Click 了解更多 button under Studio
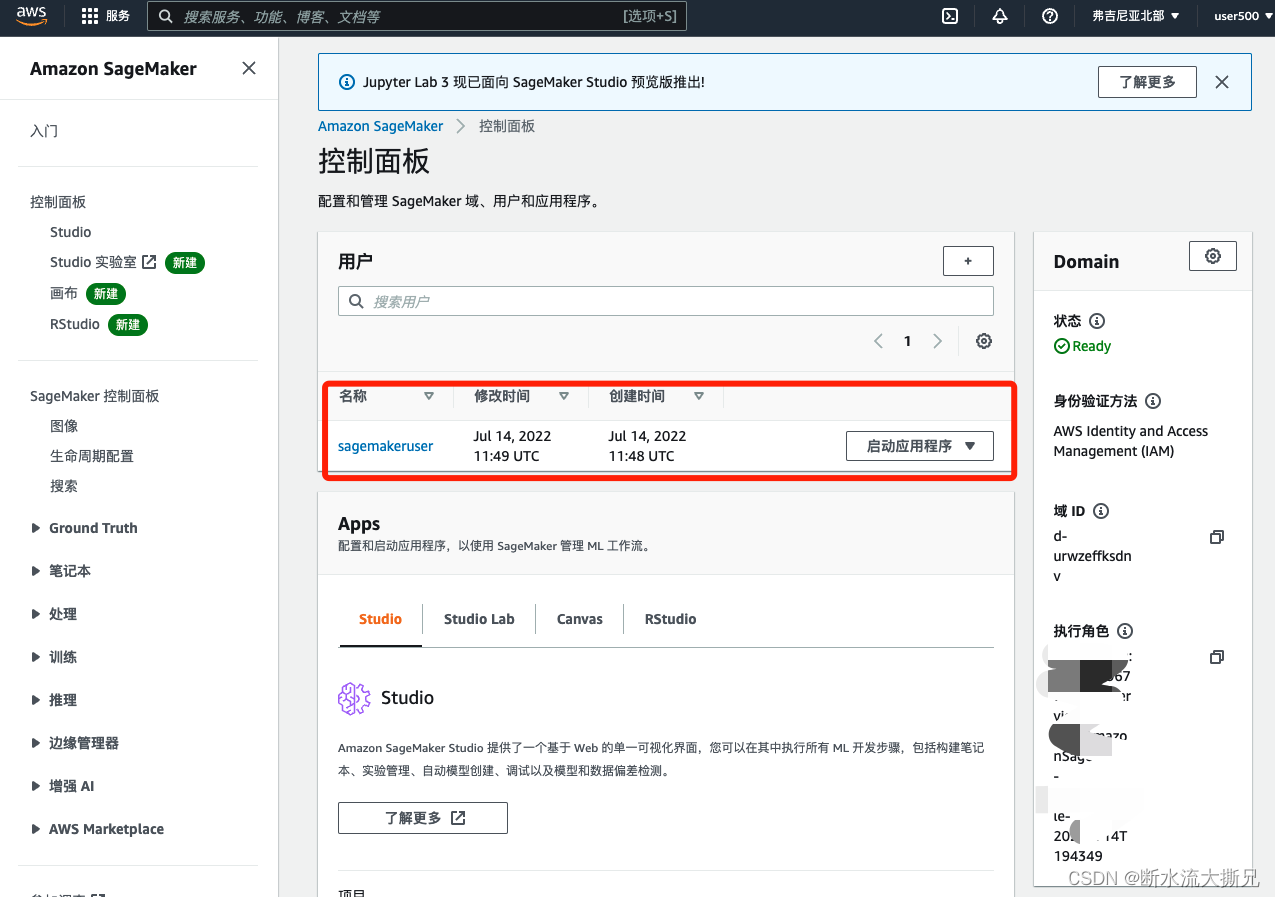 pyautogui.click(x=423, y=818)
